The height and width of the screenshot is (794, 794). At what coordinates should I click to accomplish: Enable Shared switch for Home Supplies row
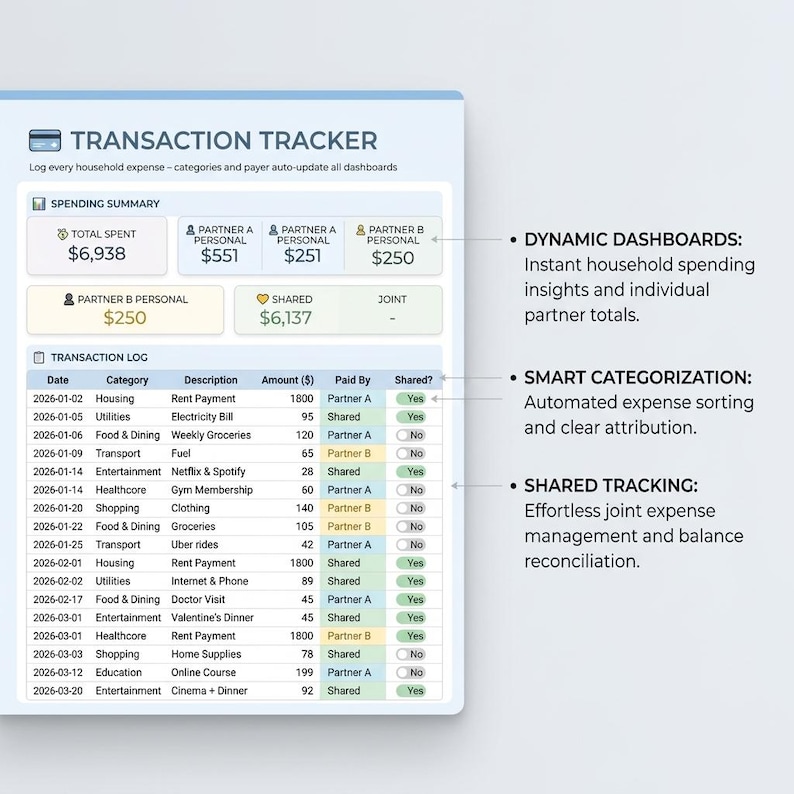coord(411,654)
